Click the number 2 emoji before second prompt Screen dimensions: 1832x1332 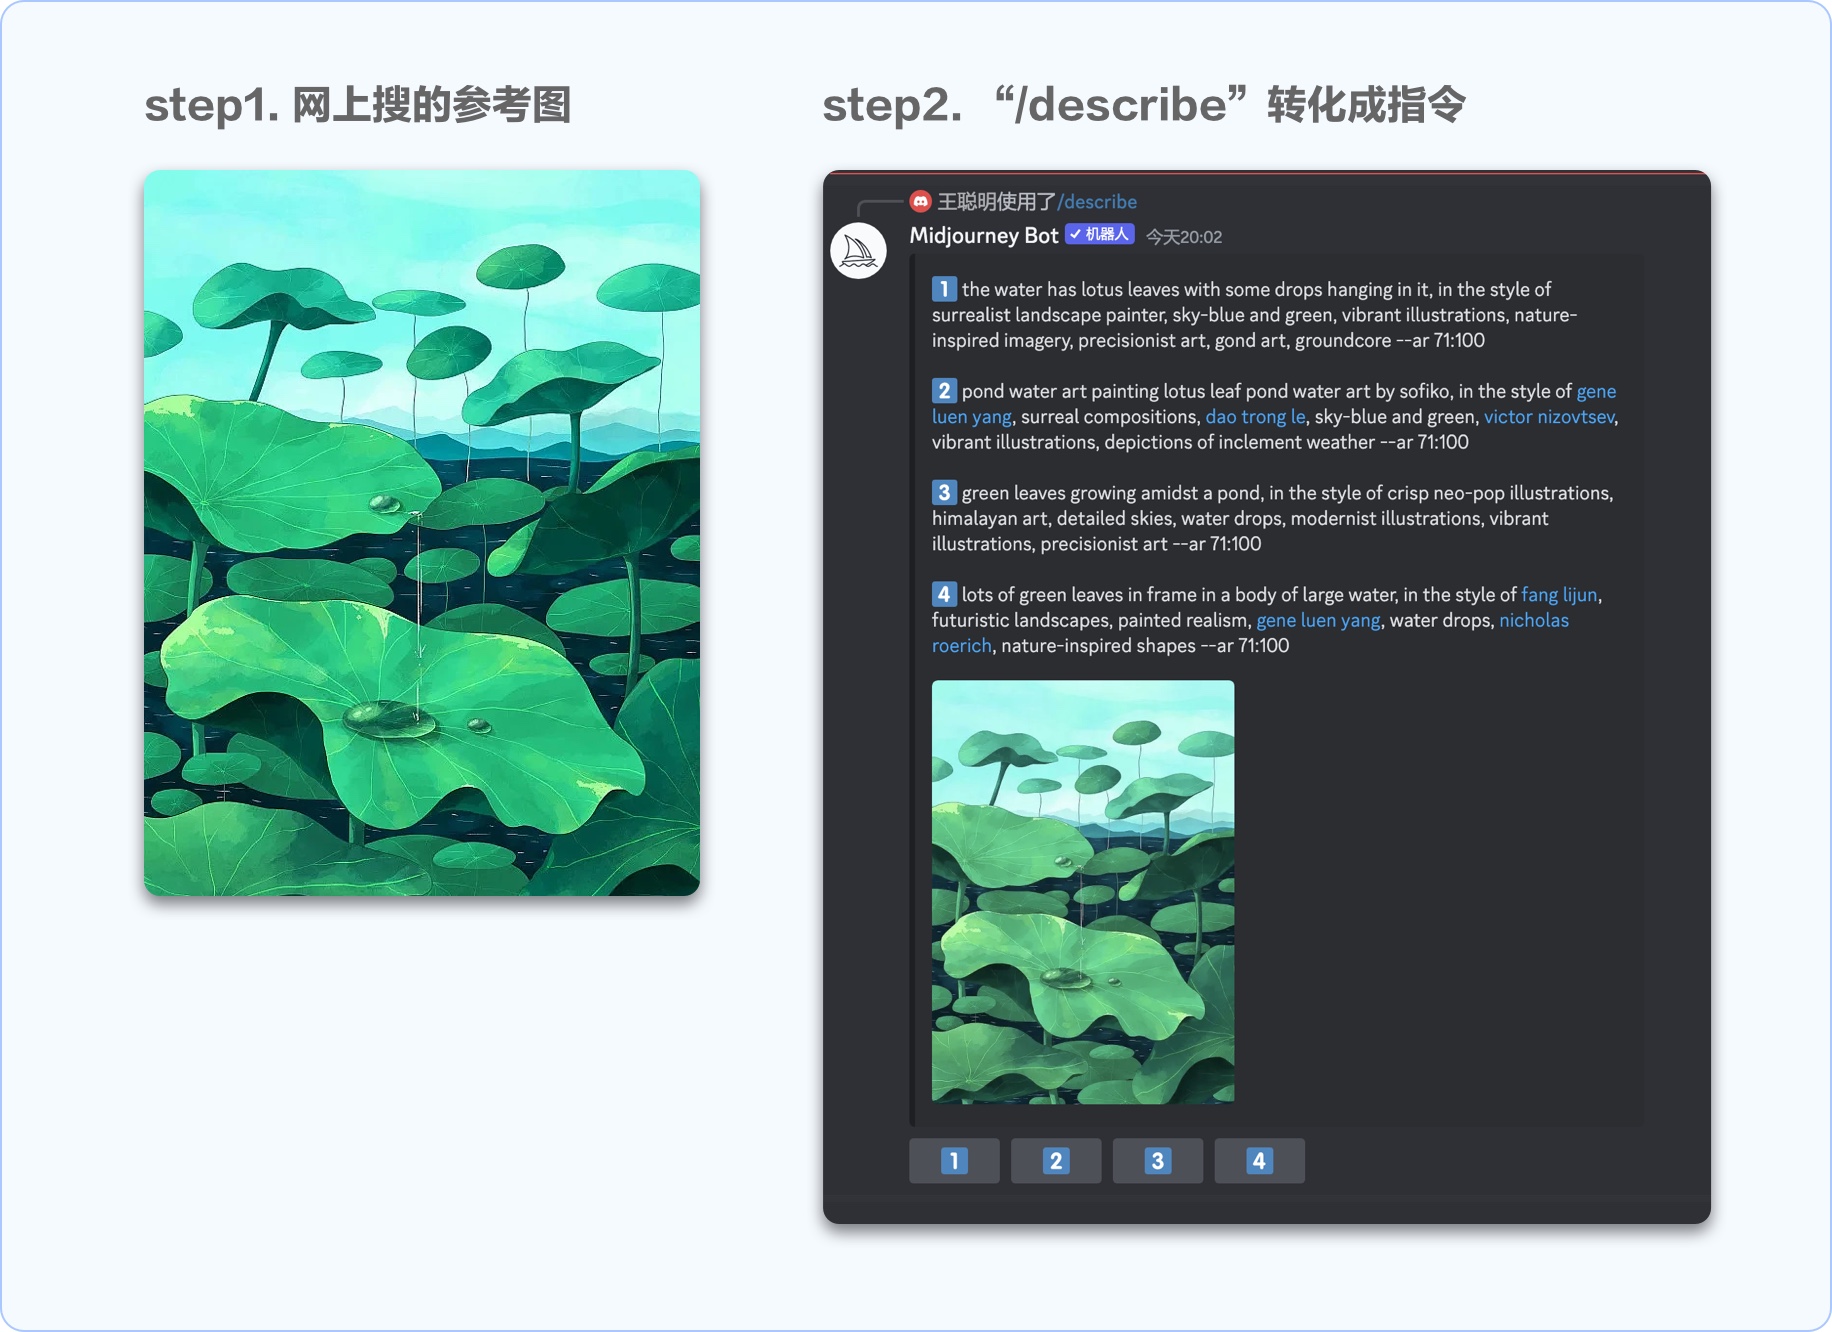(944, 391)
